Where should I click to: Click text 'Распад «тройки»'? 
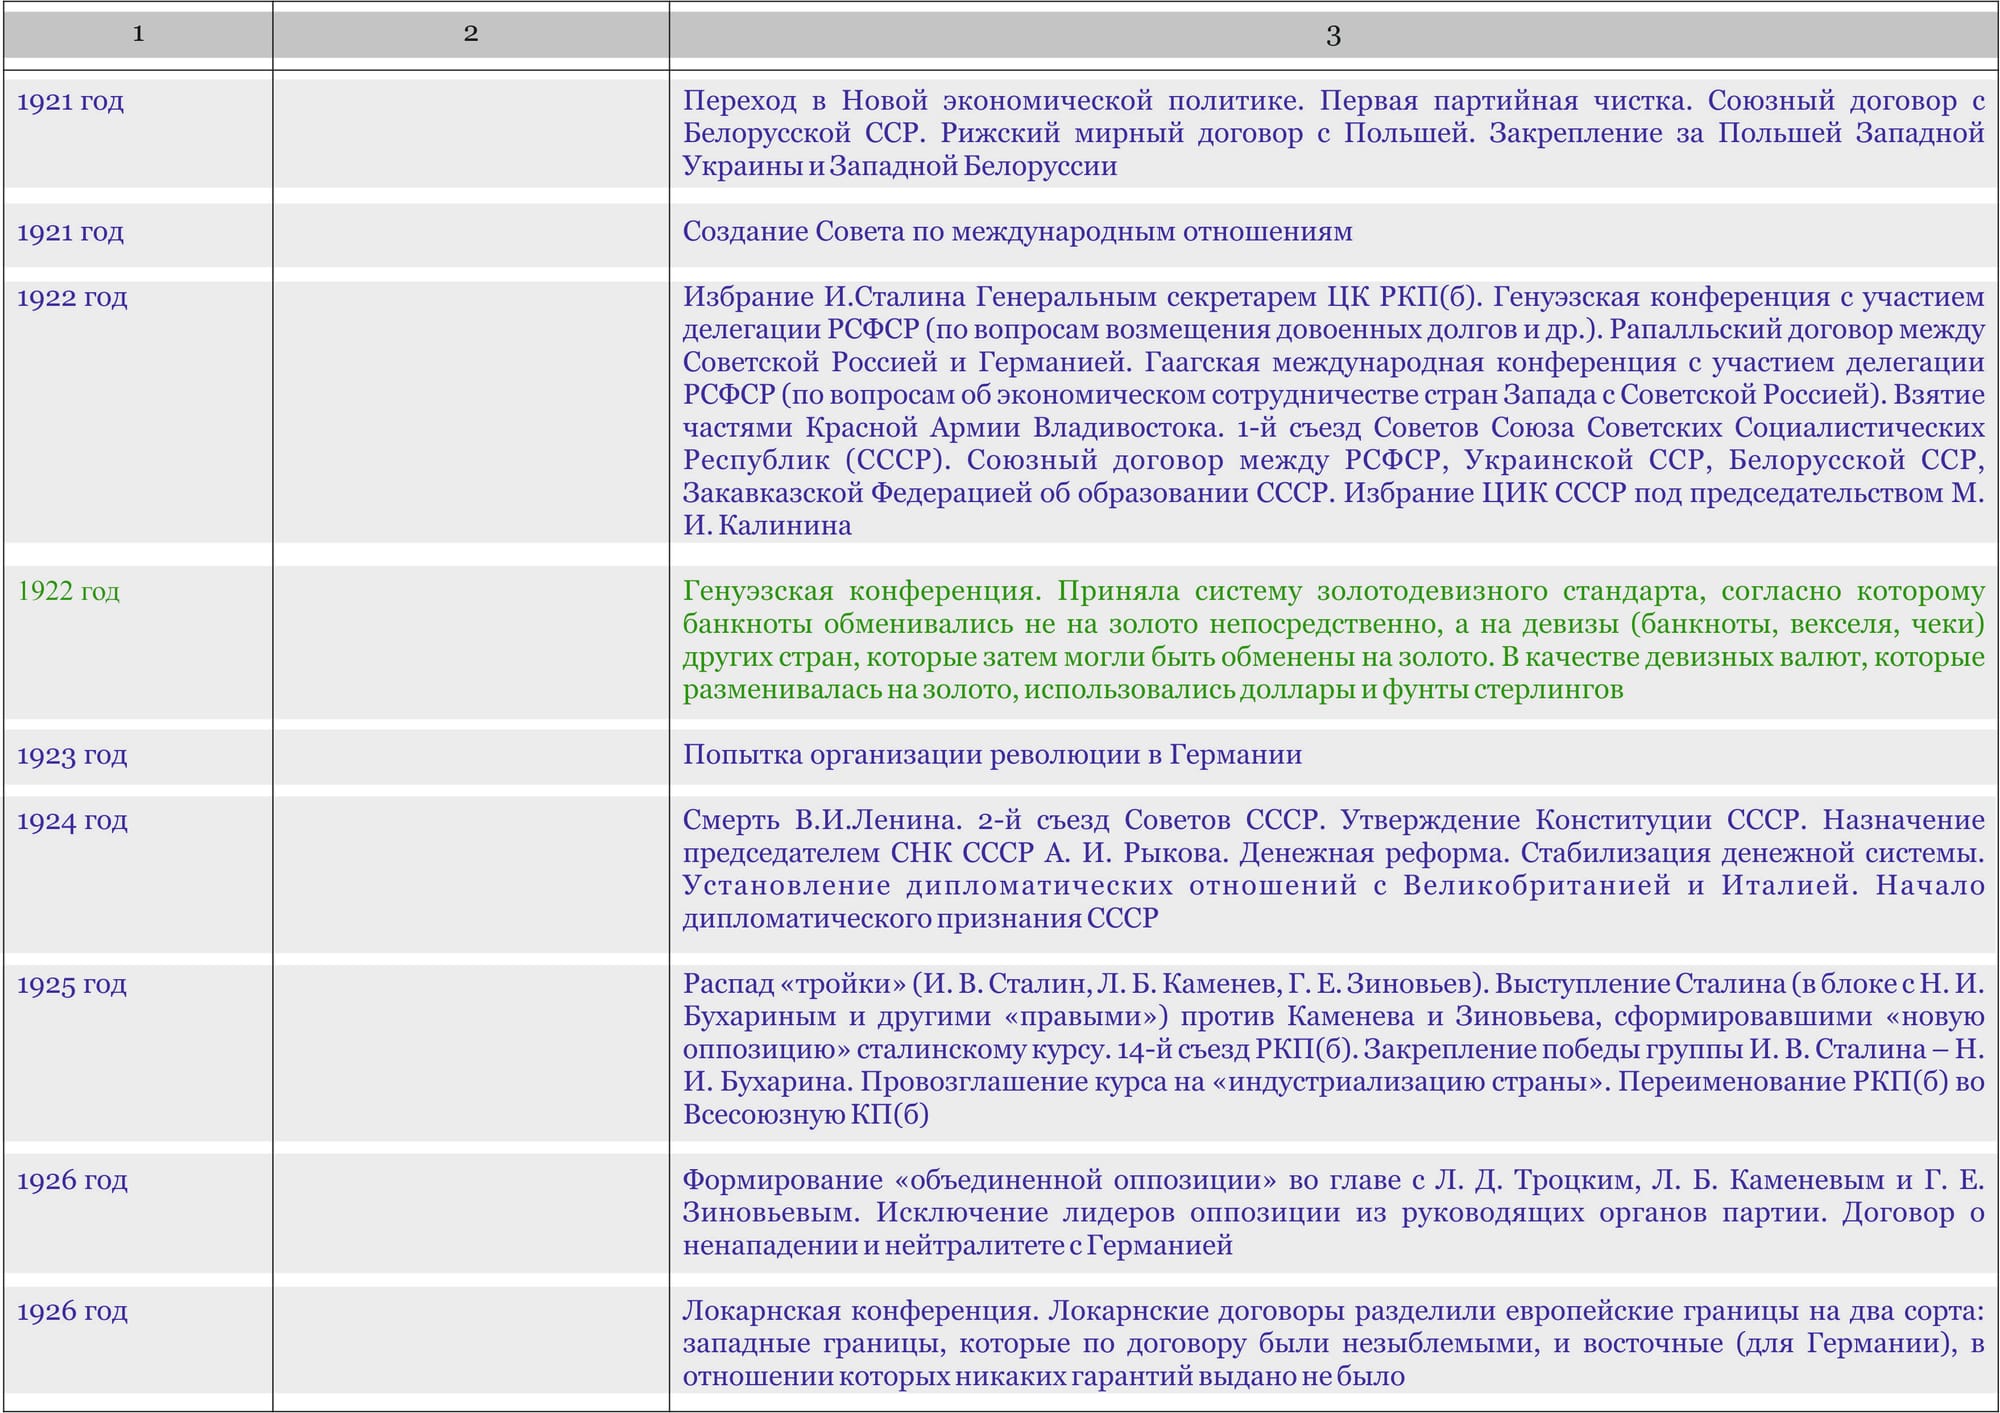[x=794, y=984]
